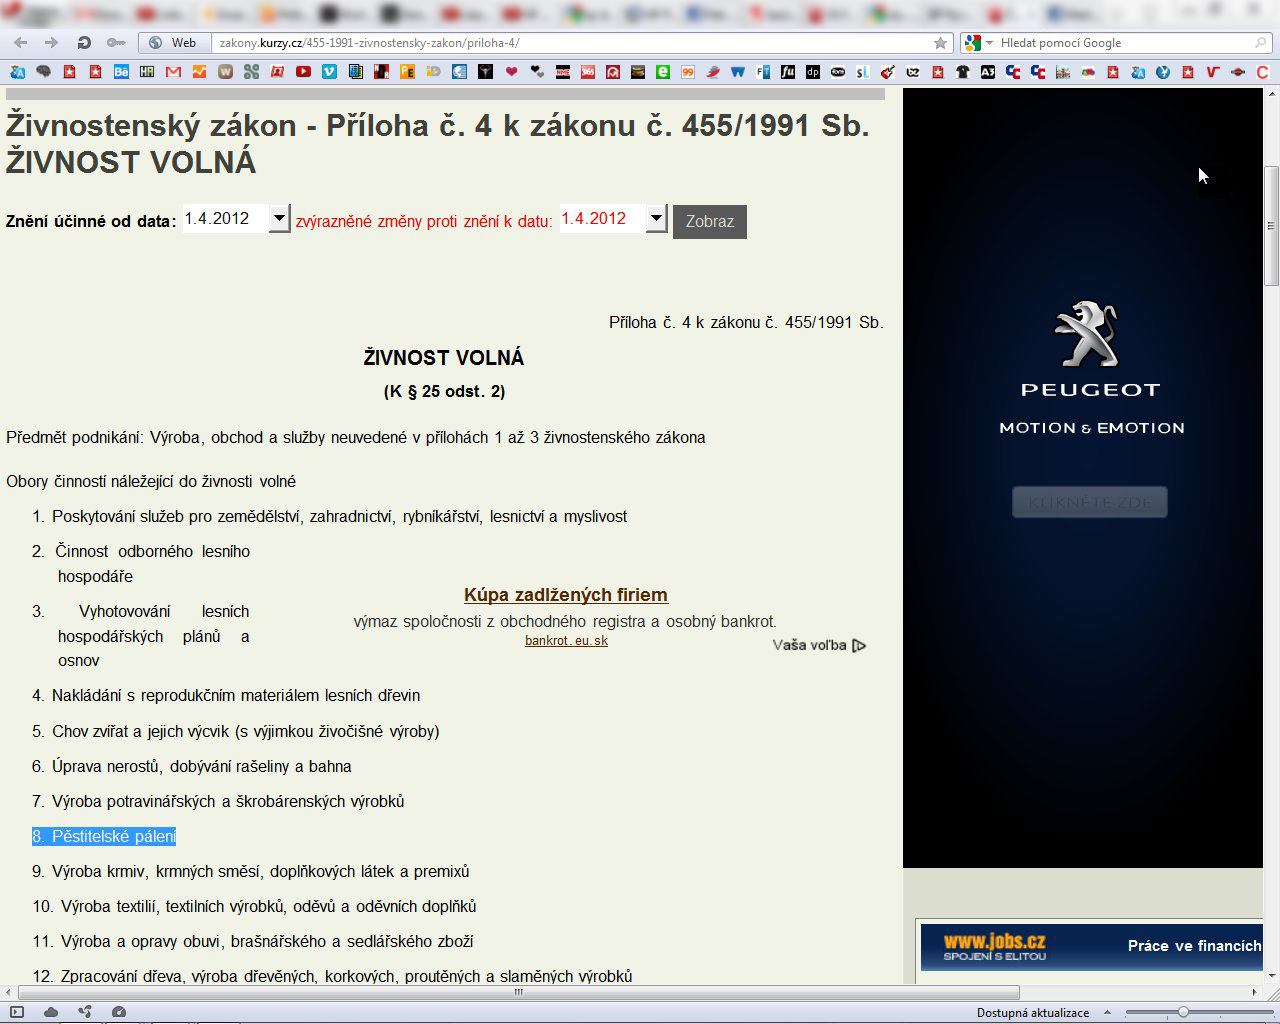This screenshot has width=1280, height=1024.
Task: Click the password key wand icon
Action: click(x=116, y=43)
